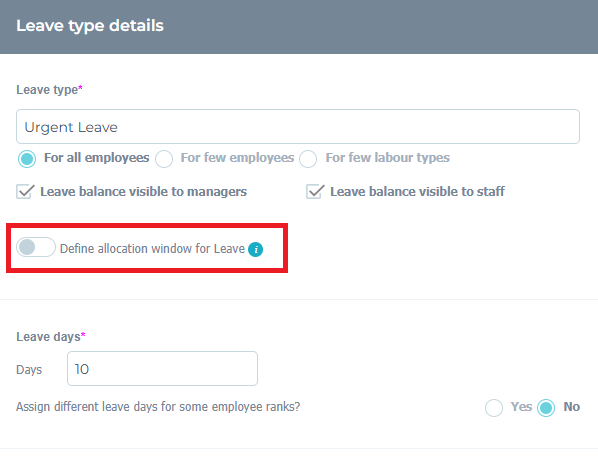Click the Leave balance visible to managers label
Screen dimensions: 598x465
click(x=144, y=191)
